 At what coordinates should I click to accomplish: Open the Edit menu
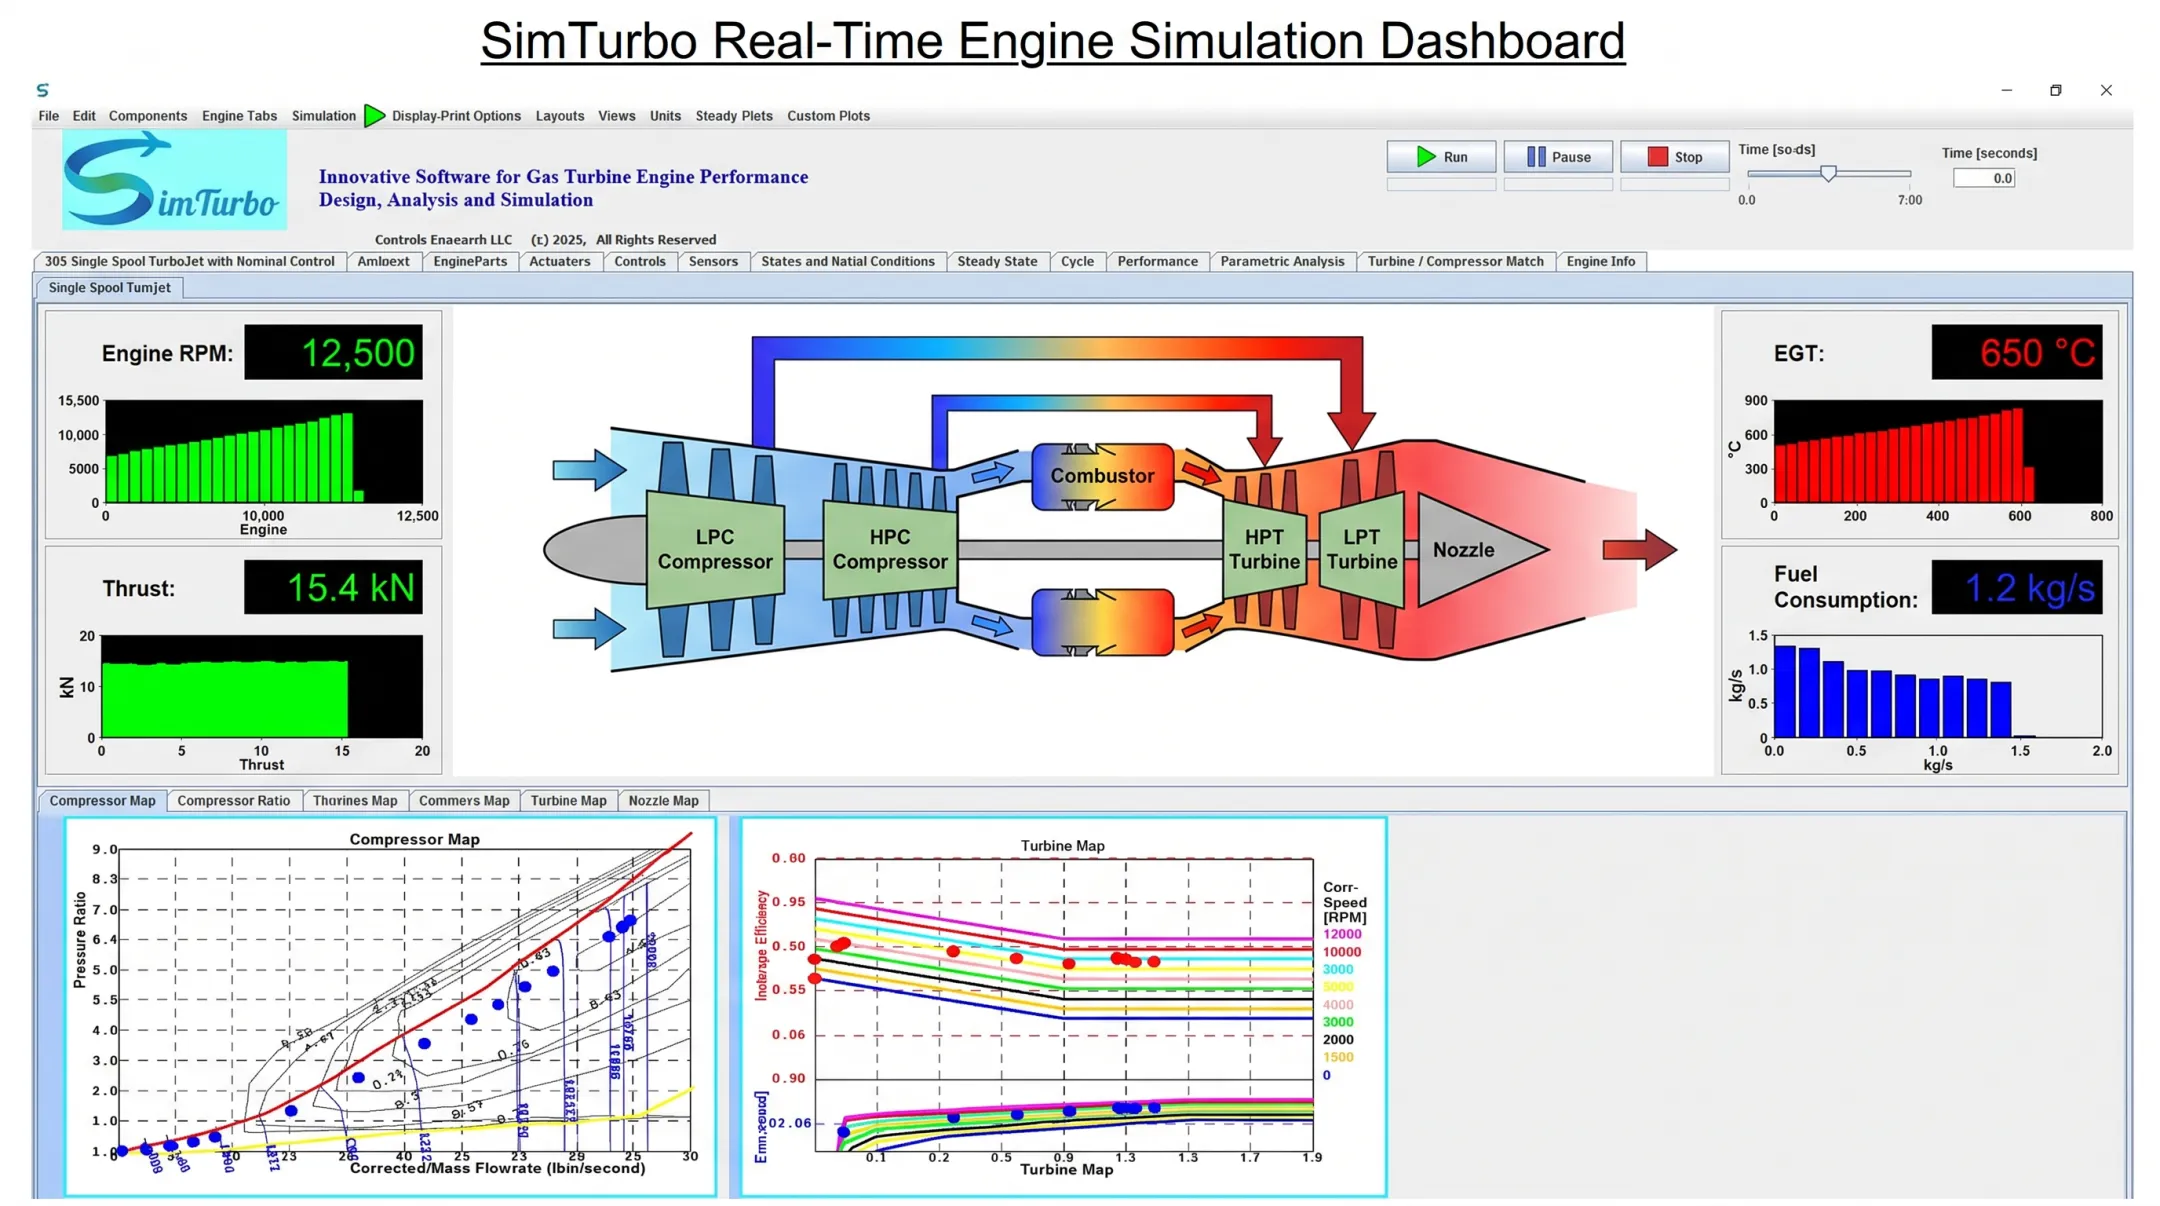pos(84,116)
